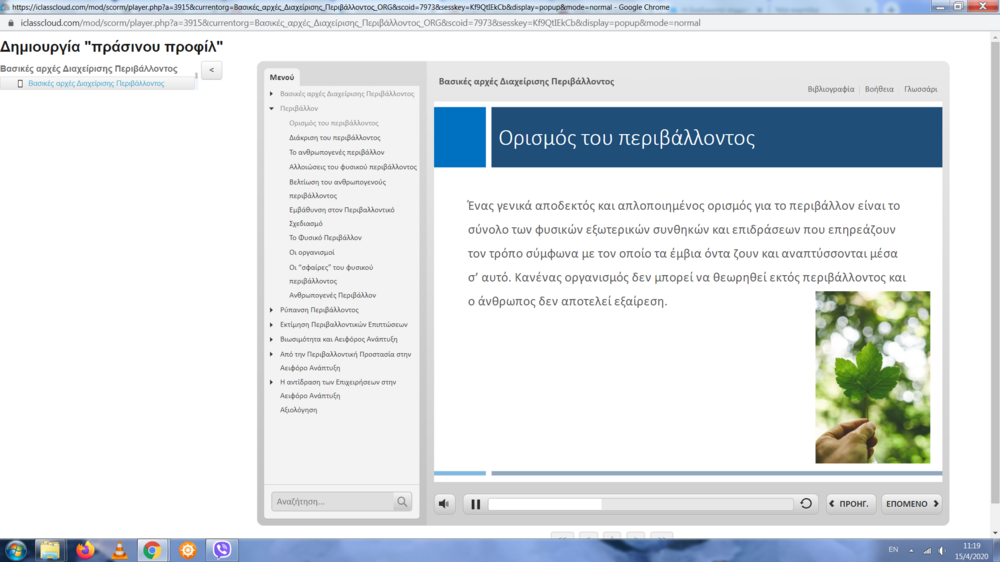Screen dimensions: 1000x562
Task: Launch VLC media player from the taskbar
Action: click(x=118, y=550)
